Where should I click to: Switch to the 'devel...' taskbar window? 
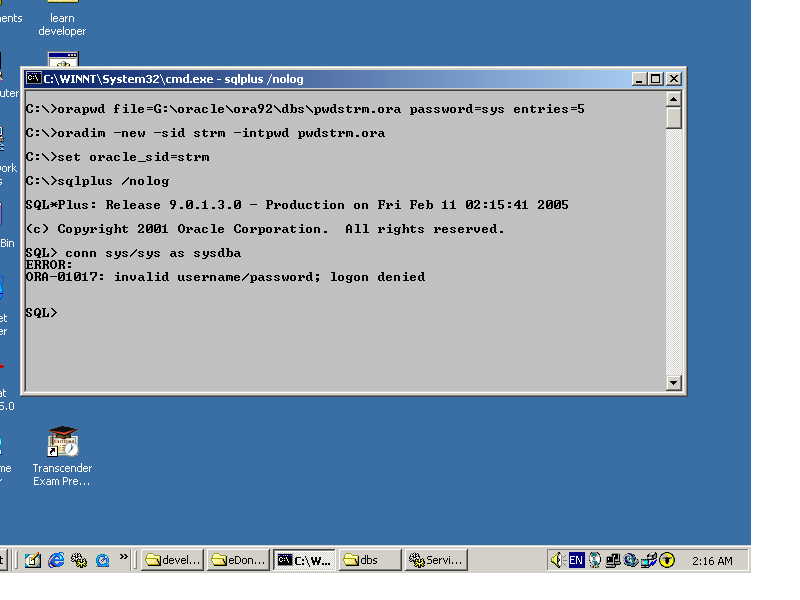(172, 560)
